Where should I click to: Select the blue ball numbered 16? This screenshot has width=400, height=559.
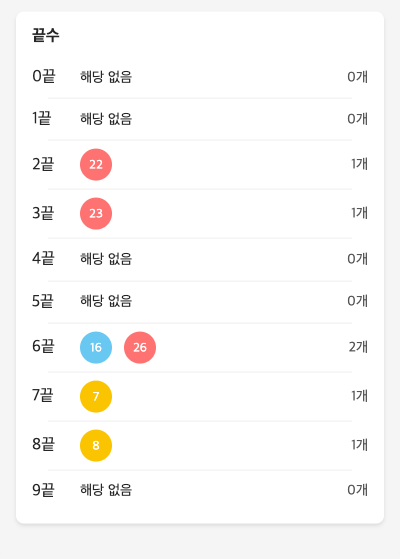[x=96, y=347]
